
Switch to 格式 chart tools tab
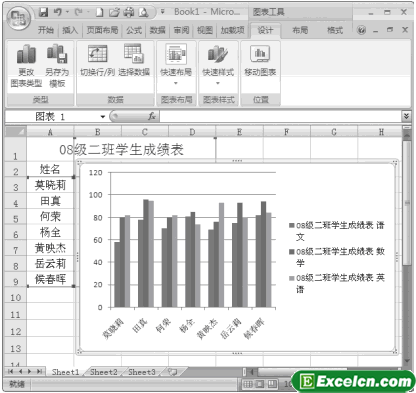pyautogui.click(x=335, y=30)
